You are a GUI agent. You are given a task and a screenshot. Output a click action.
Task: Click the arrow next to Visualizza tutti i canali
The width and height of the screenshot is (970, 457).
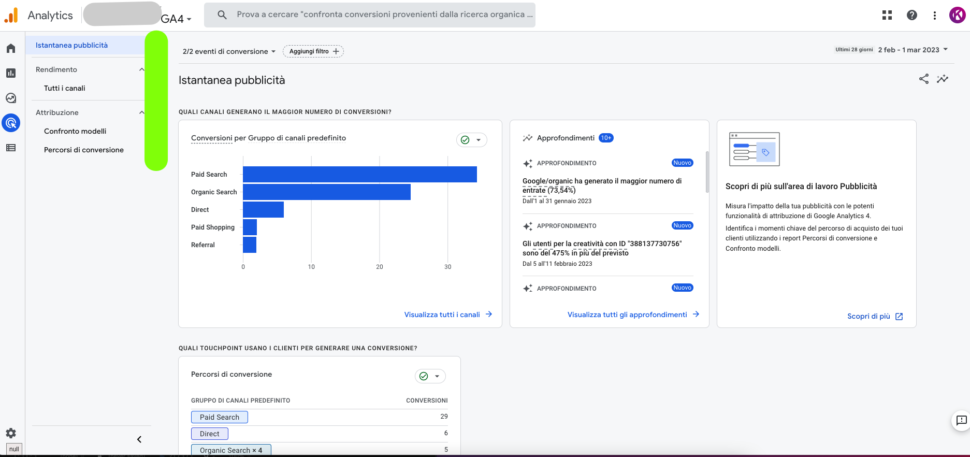pos(489,314)
